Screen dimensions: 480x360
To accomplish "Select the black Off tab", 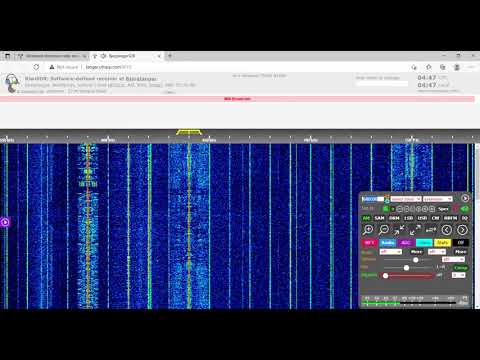I will coord(461,242).
